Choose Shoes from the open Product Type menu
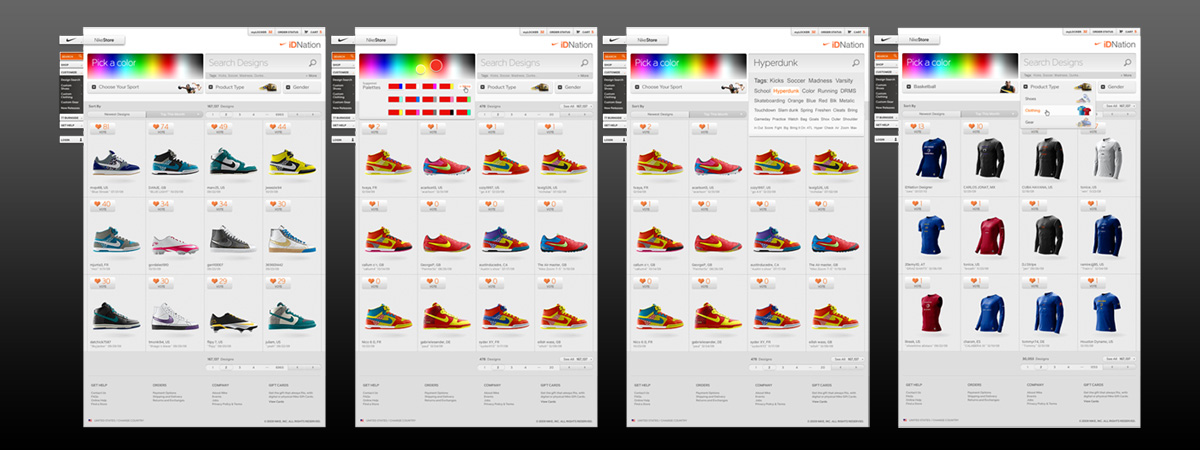Viewport: 1200px width, 450px height. pyautogui.click(x=1057, y=99)
